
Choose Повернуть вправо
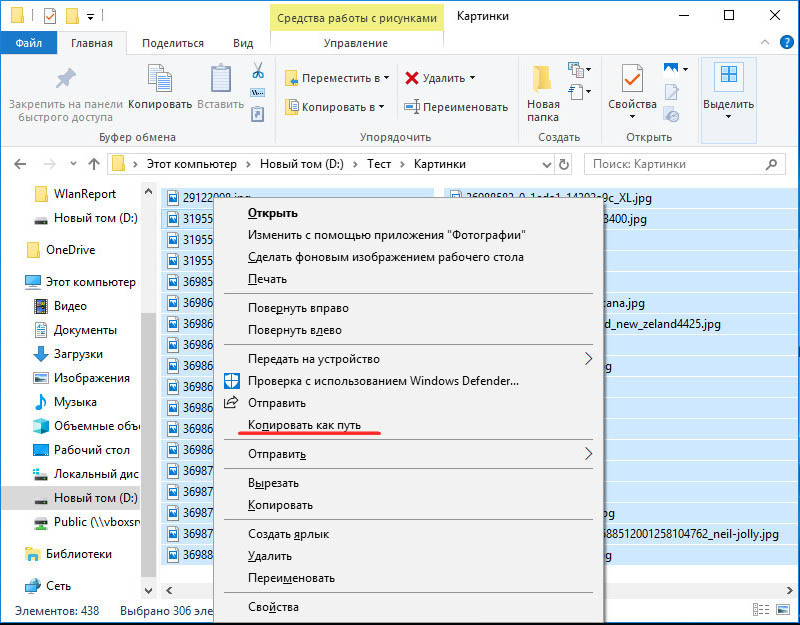[298, 308]
